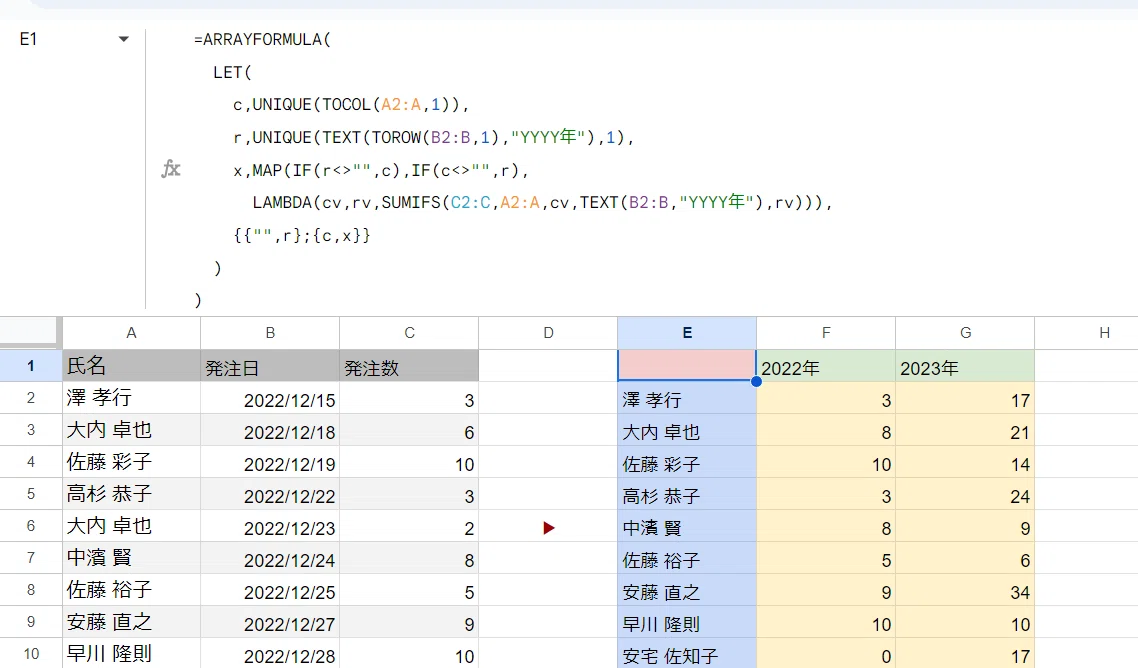Click date cell 2022/12/23
1138x668 pixels.
point(270,526)
